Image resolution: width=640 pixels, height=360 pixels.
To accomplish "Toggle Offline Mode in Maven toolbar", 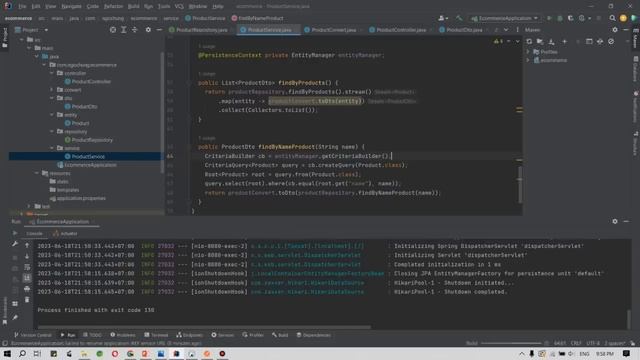I will click(600, 42).
